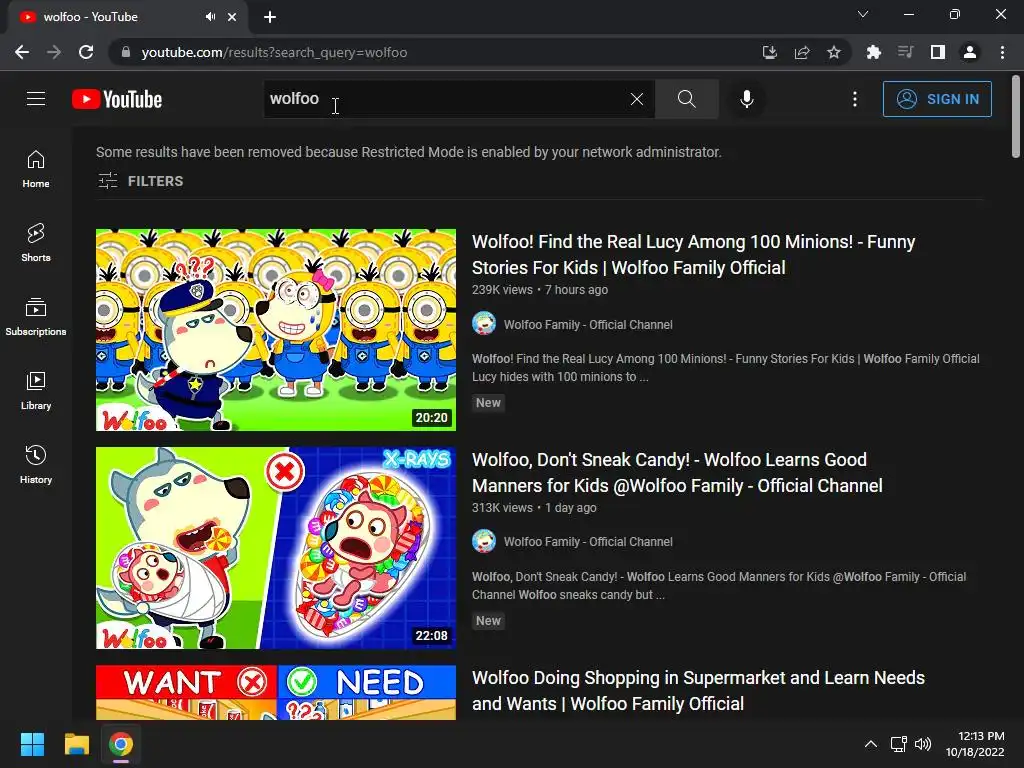Go to the YouTube logo home link
The width and height of the screenshot is (1024, 768).
pyautogui.click(x=117, y=99)
